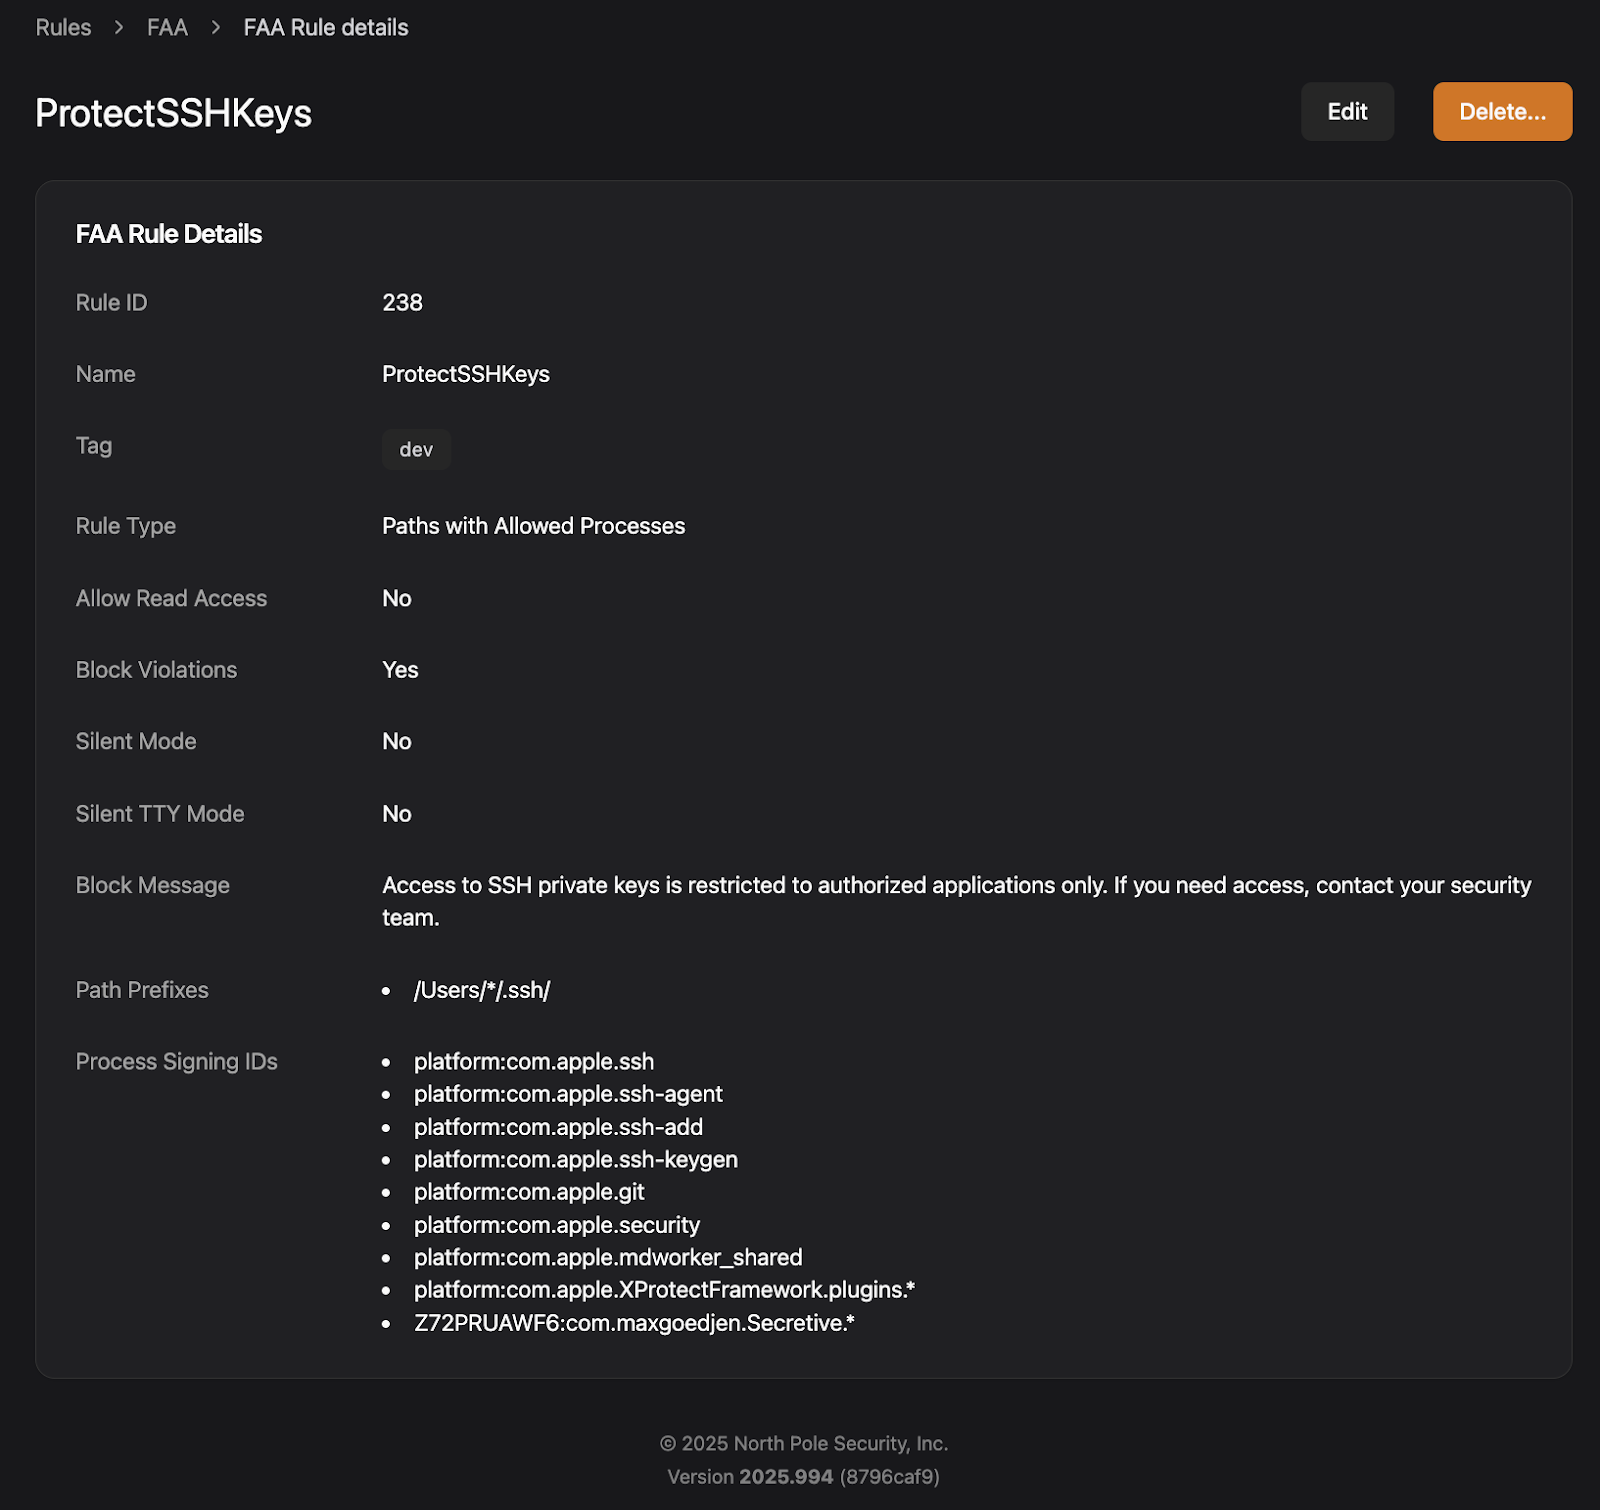
Task: Click the chevron separator after FAA
Action: [215, 27]
